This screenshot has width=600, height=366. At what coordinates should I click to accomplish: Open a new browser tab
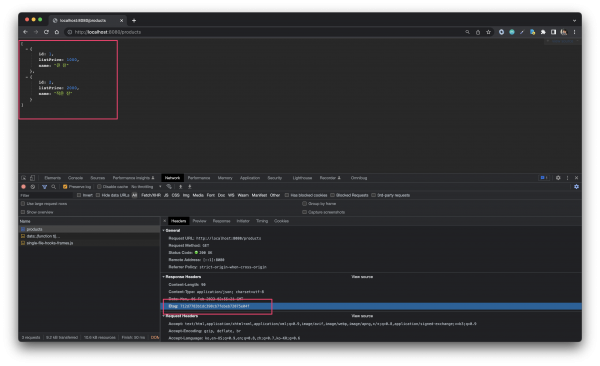pyautogui.click(x=134, y=21)
